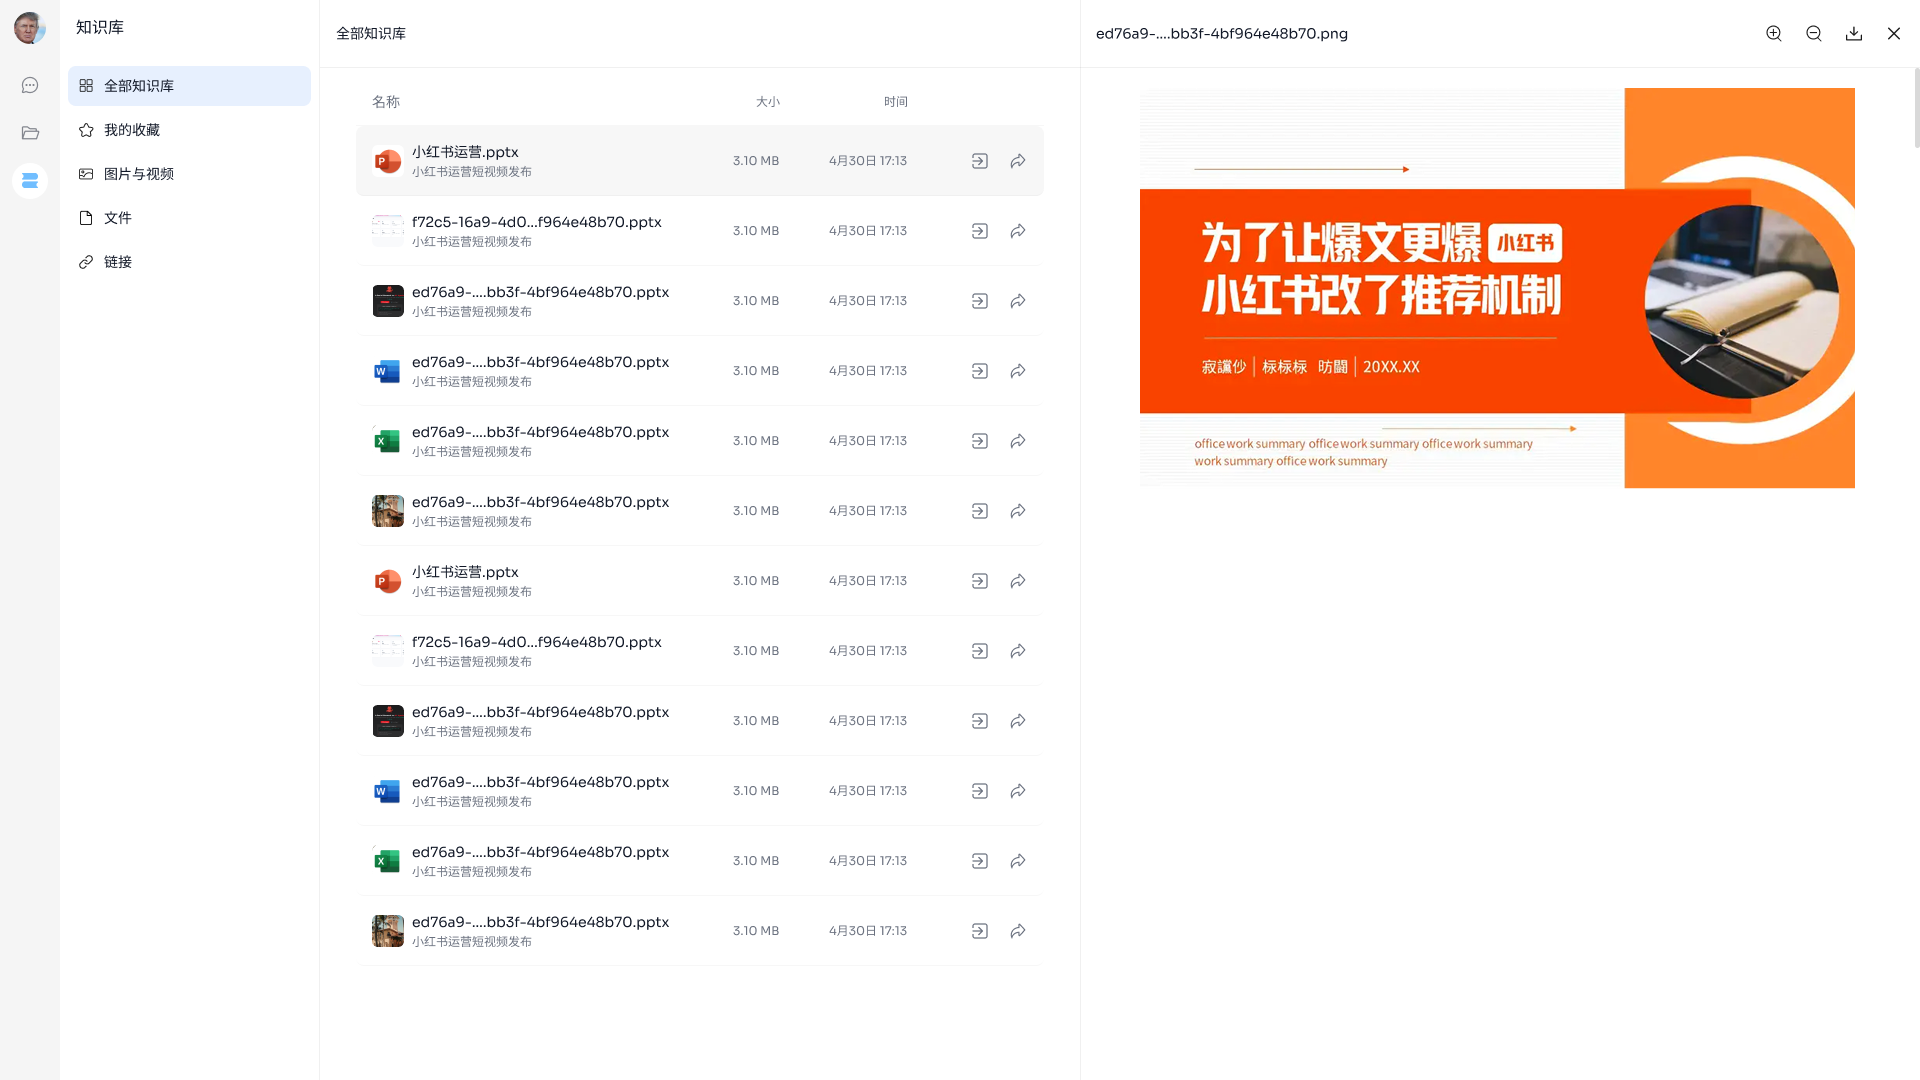
Task: Click the orange slide preview image
Action: coord(1497,288)
